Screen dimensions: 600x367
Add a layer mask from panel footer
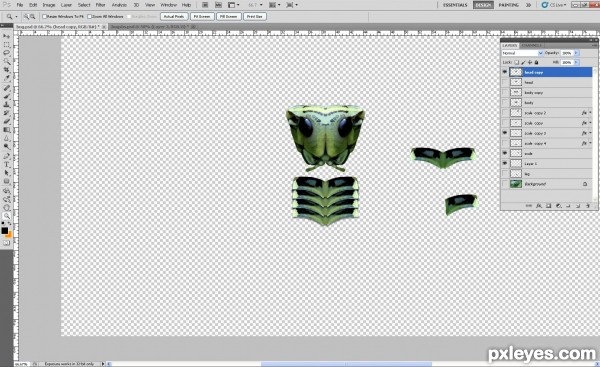[548, 206]
